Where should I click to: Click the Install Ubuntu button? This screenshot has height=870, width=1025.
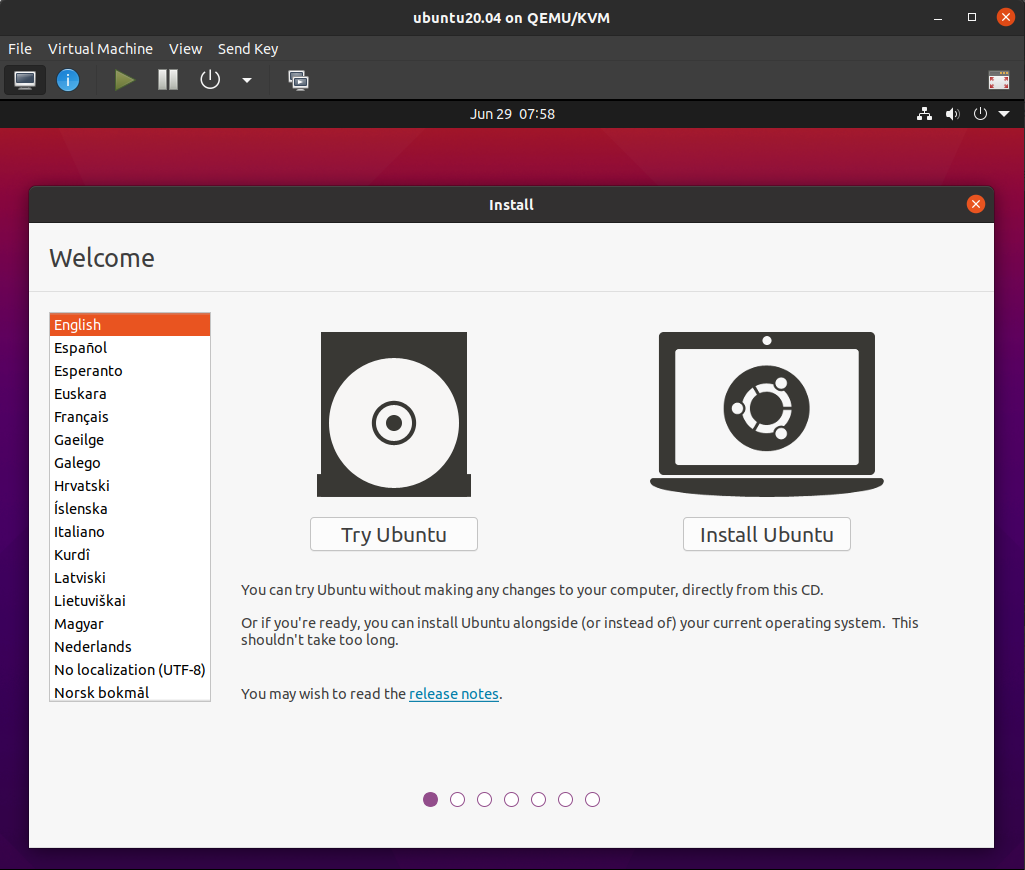pos(767,534)
